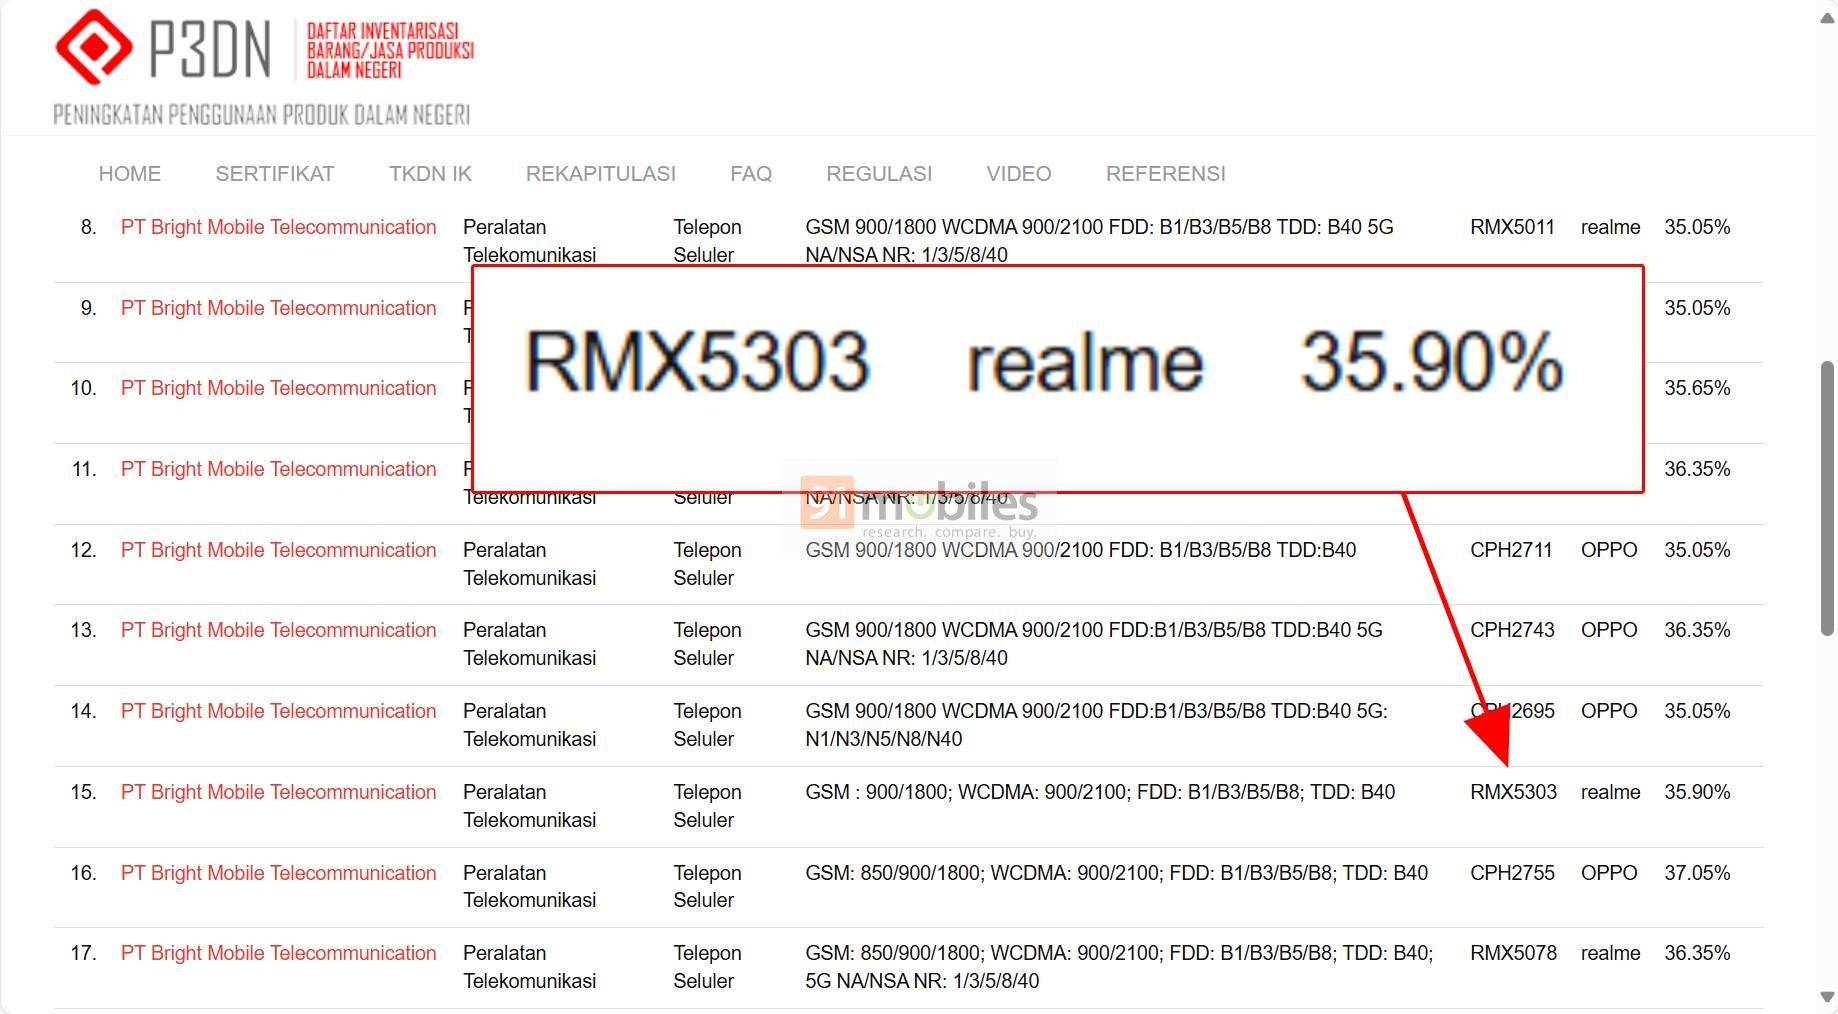Image resolution: width=1838 pixels, height=1014 pixels.
Task: Click Peralatan Telekomunikasi cell in row 13
Action: coord(530,644)
